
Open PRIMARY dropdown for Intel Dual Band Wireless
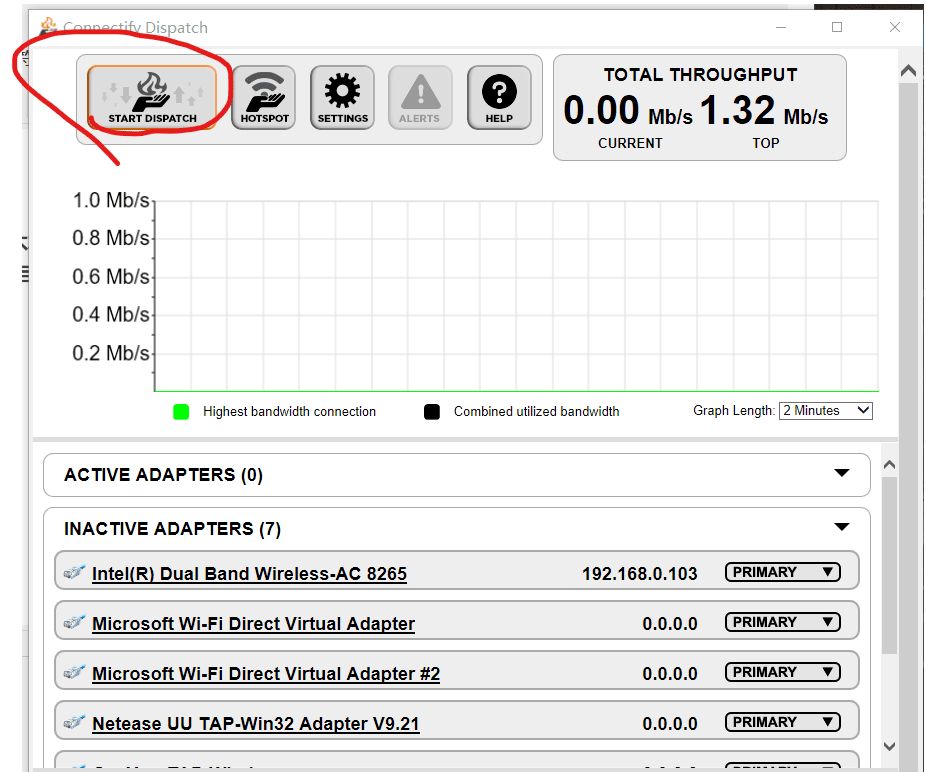[x=782, y=572]
